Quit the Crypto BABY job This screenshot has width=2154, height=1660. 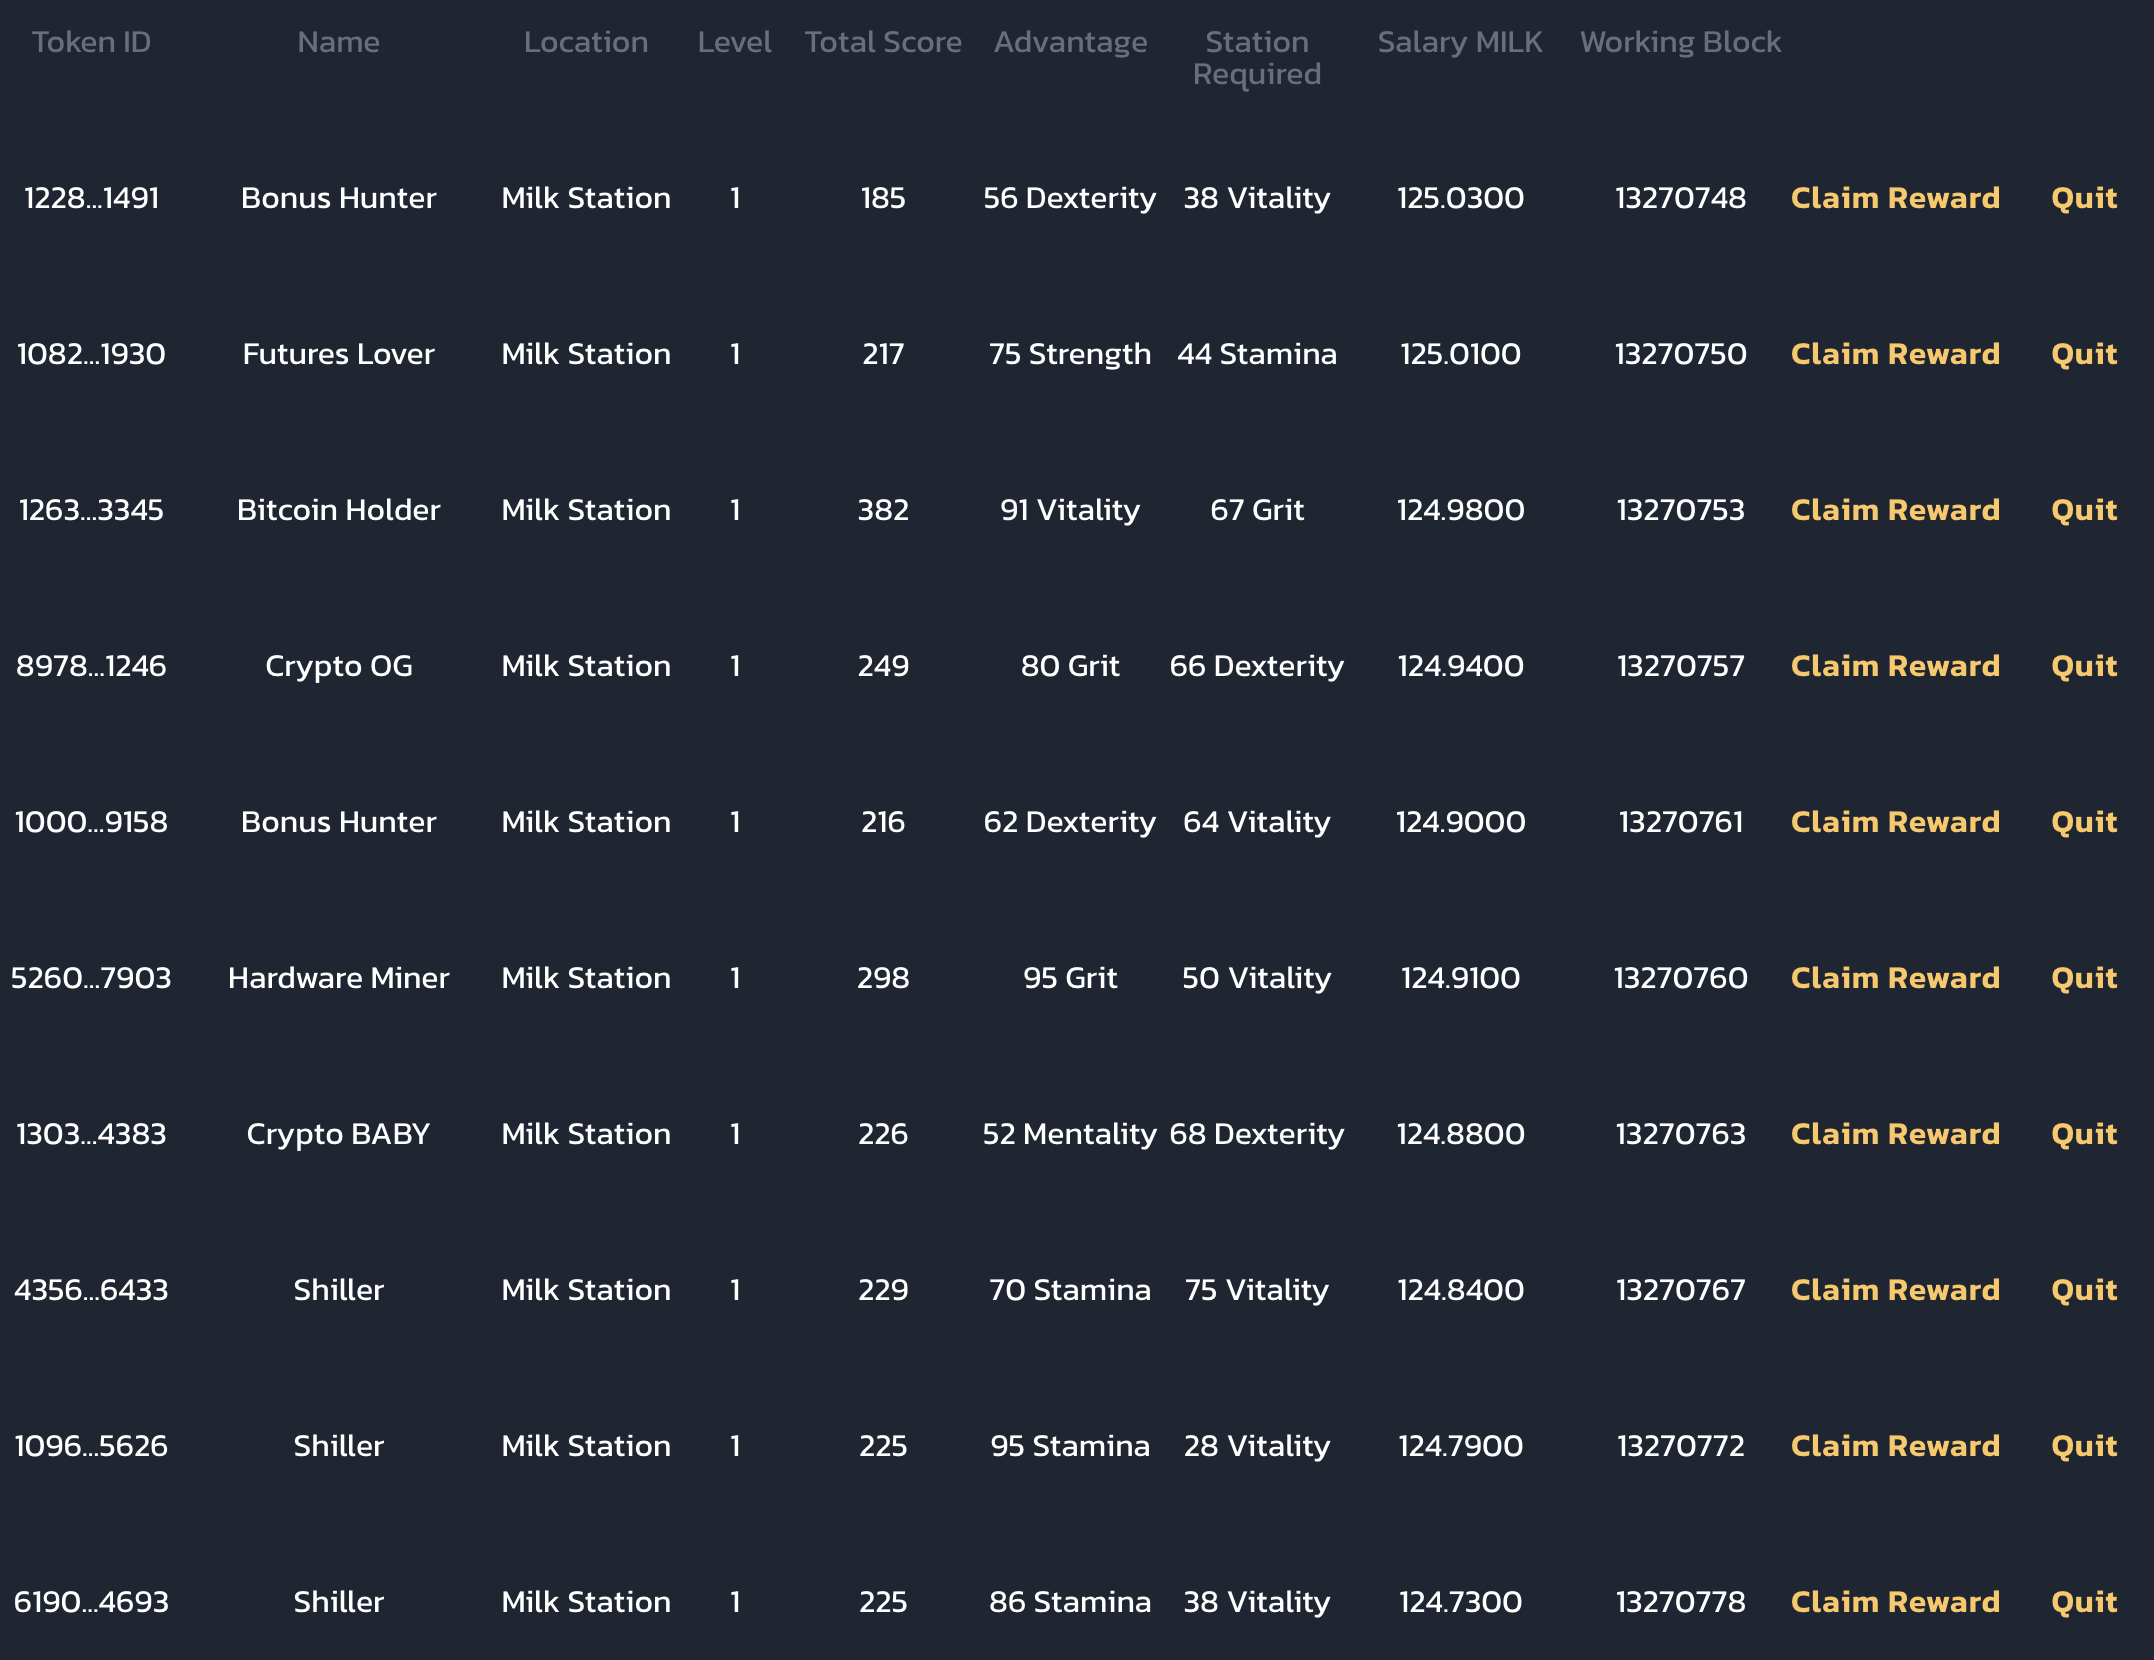[x=2083, y=1134]
